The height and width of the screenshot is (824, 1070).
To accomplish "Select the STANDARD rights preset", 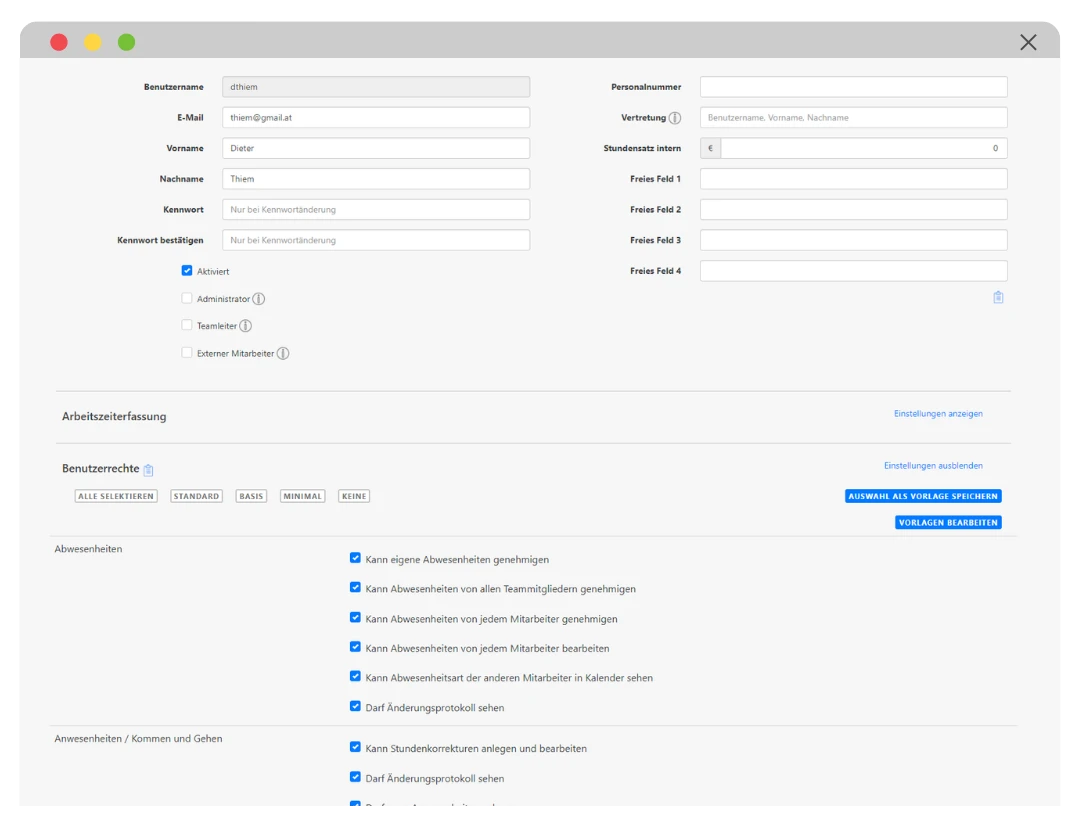I will coord(196,496).
